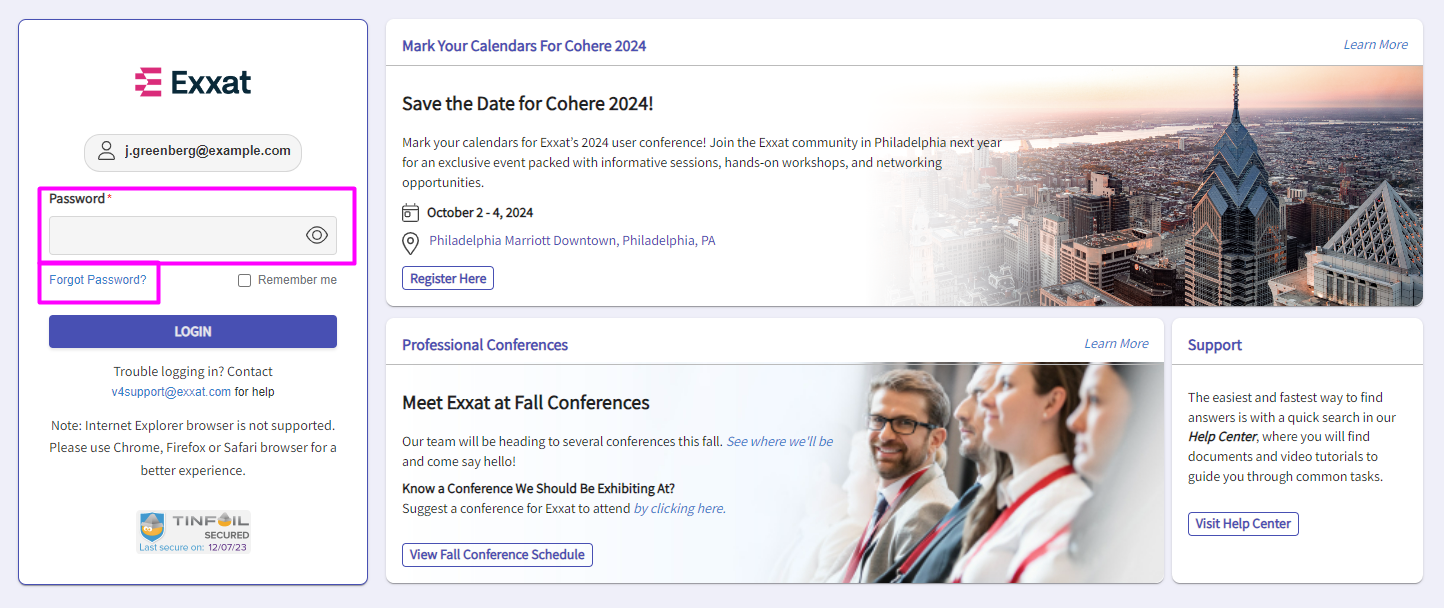The width and height of the screenshot is (1444, 608).
Task: Click the Tinfoil Secured badge
Action: [x=193, y=532]
